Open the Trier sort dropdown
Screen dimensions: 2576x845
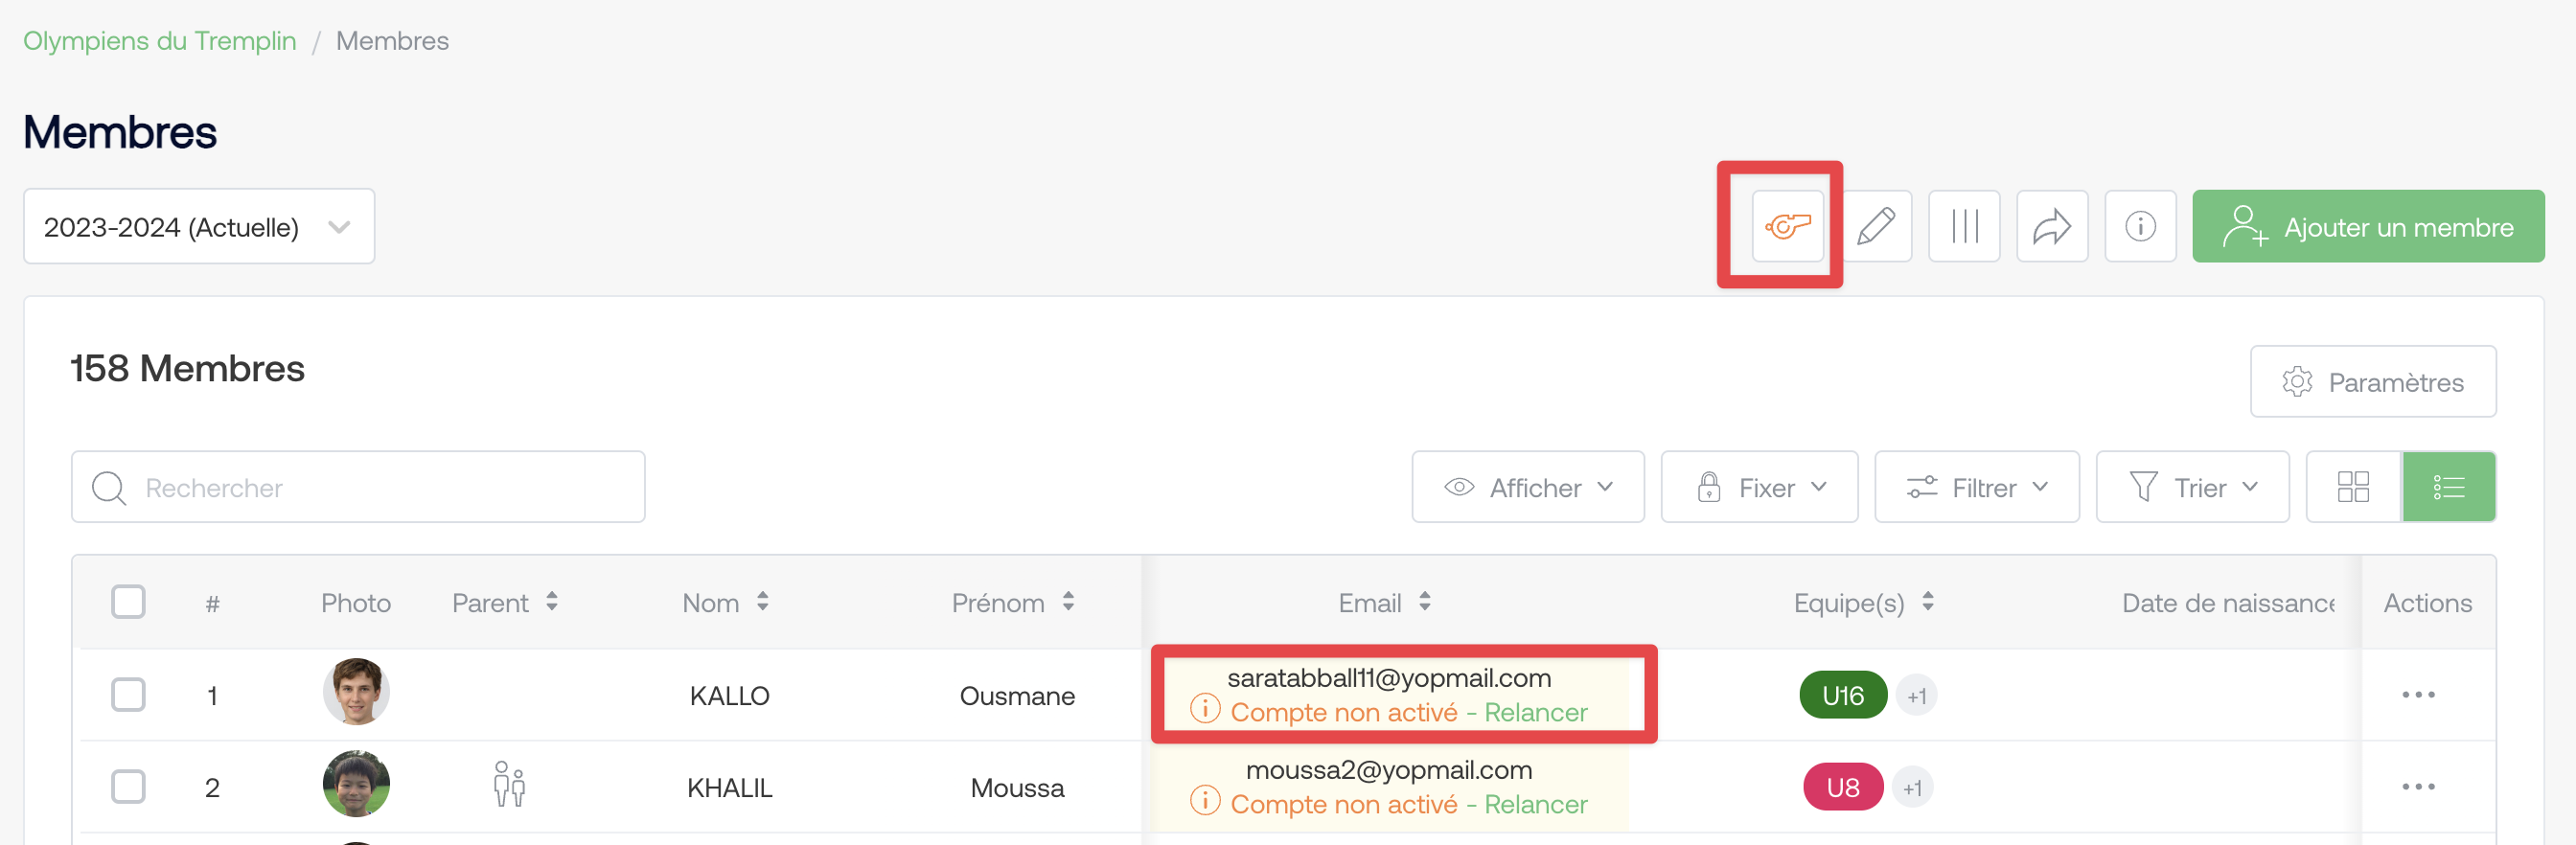pyautogui.click(x=2191, y=487)
